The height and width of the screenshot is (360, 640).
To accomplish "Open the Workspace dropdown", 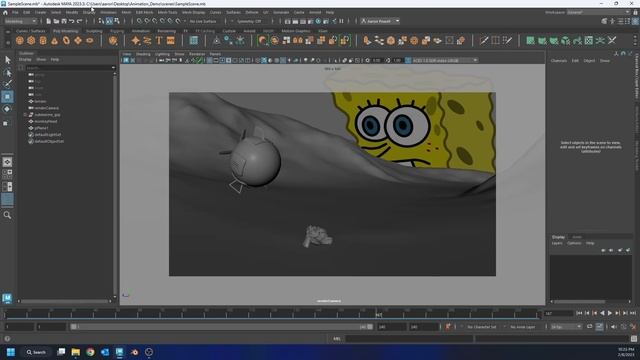I will tap(598, 12).
